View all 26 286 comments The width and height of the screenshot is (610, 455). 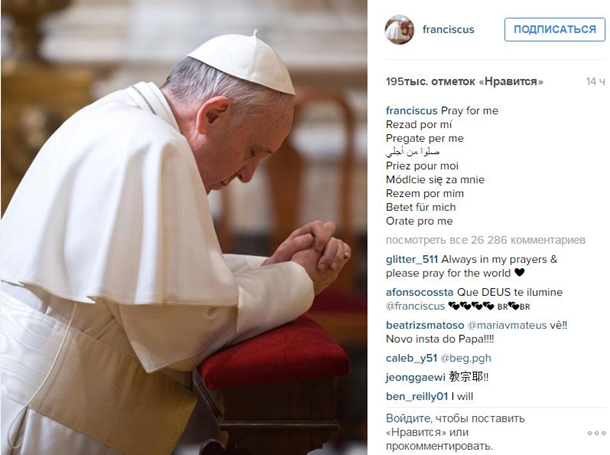click(486, 240)
